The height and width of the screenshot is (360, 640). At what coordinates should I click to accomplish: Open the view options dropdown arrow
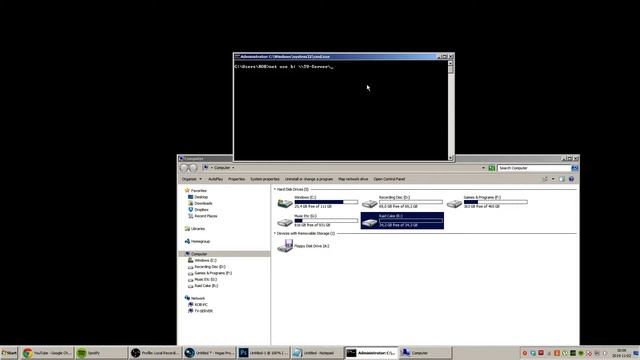pyautogui.click(x=553, y=179)
